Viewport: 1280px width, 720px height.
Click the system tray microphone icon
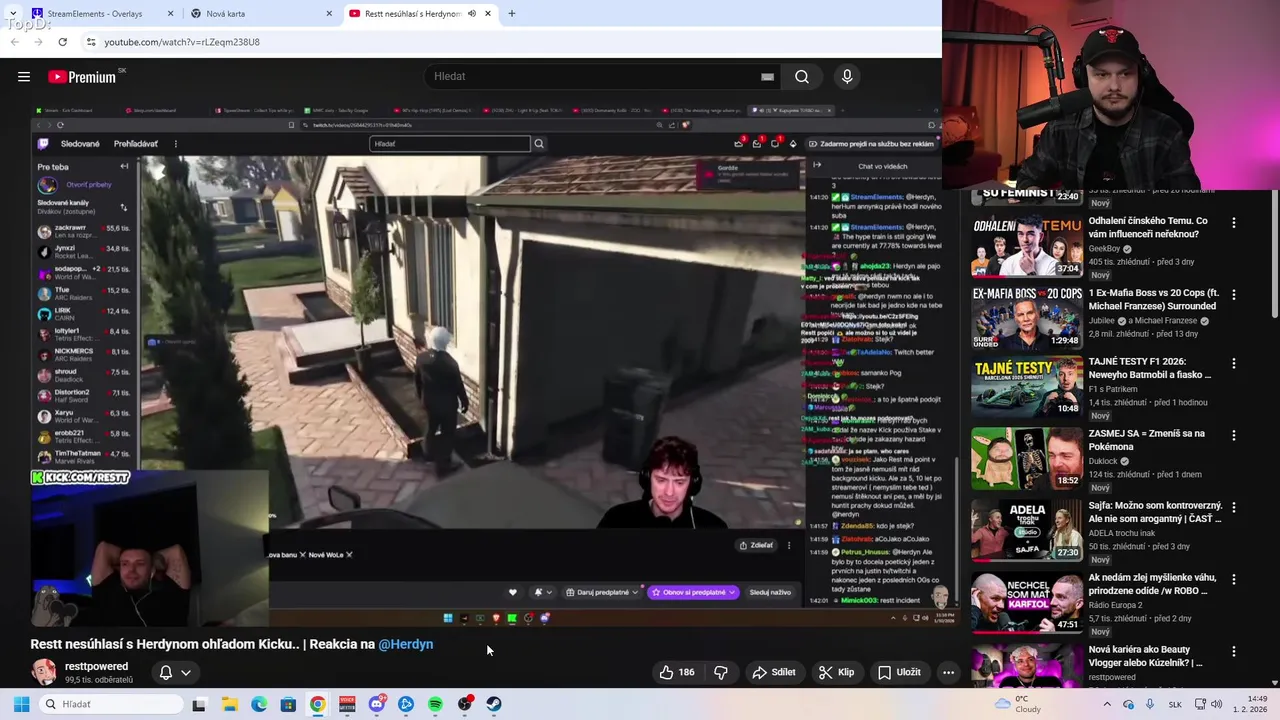1150,704
